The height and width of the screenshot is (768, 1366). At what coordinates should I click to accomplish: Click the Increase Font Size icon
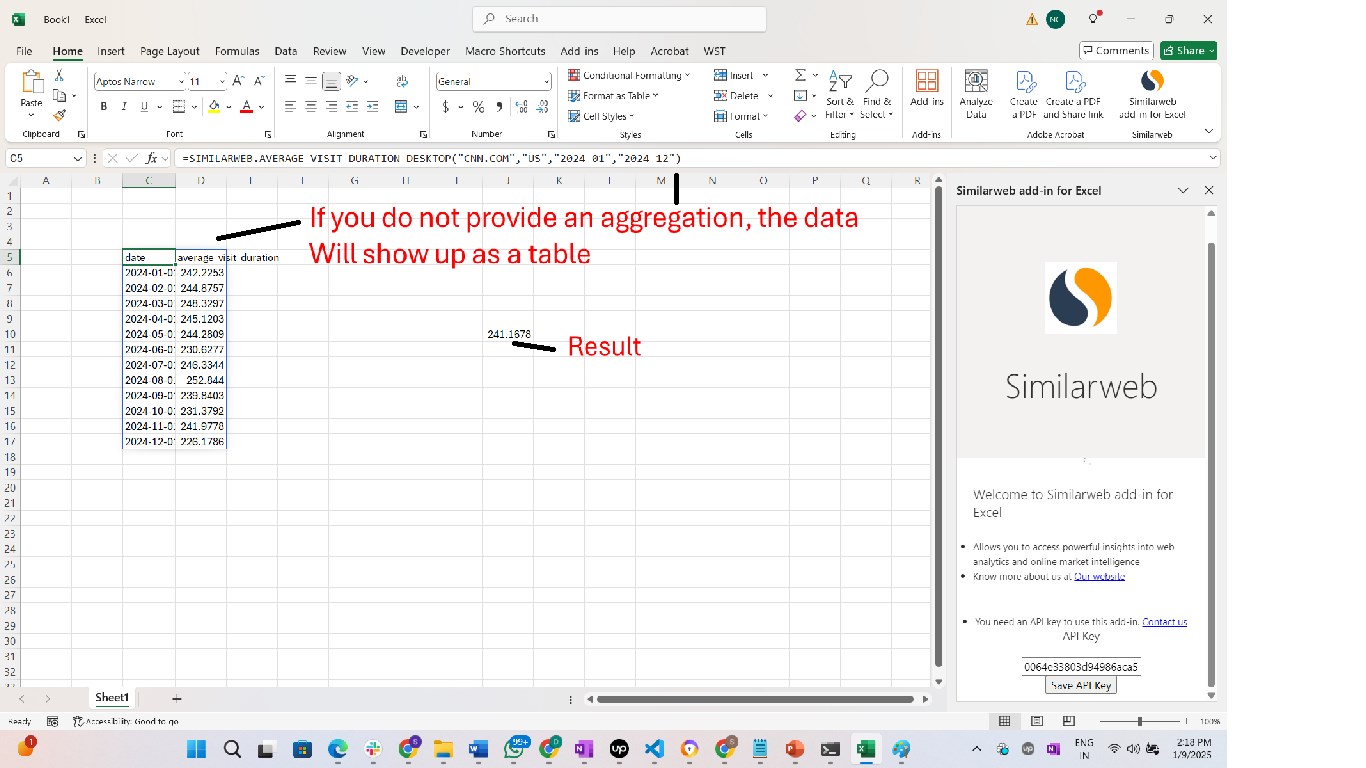pyautogui.click(x=238, y=81)
